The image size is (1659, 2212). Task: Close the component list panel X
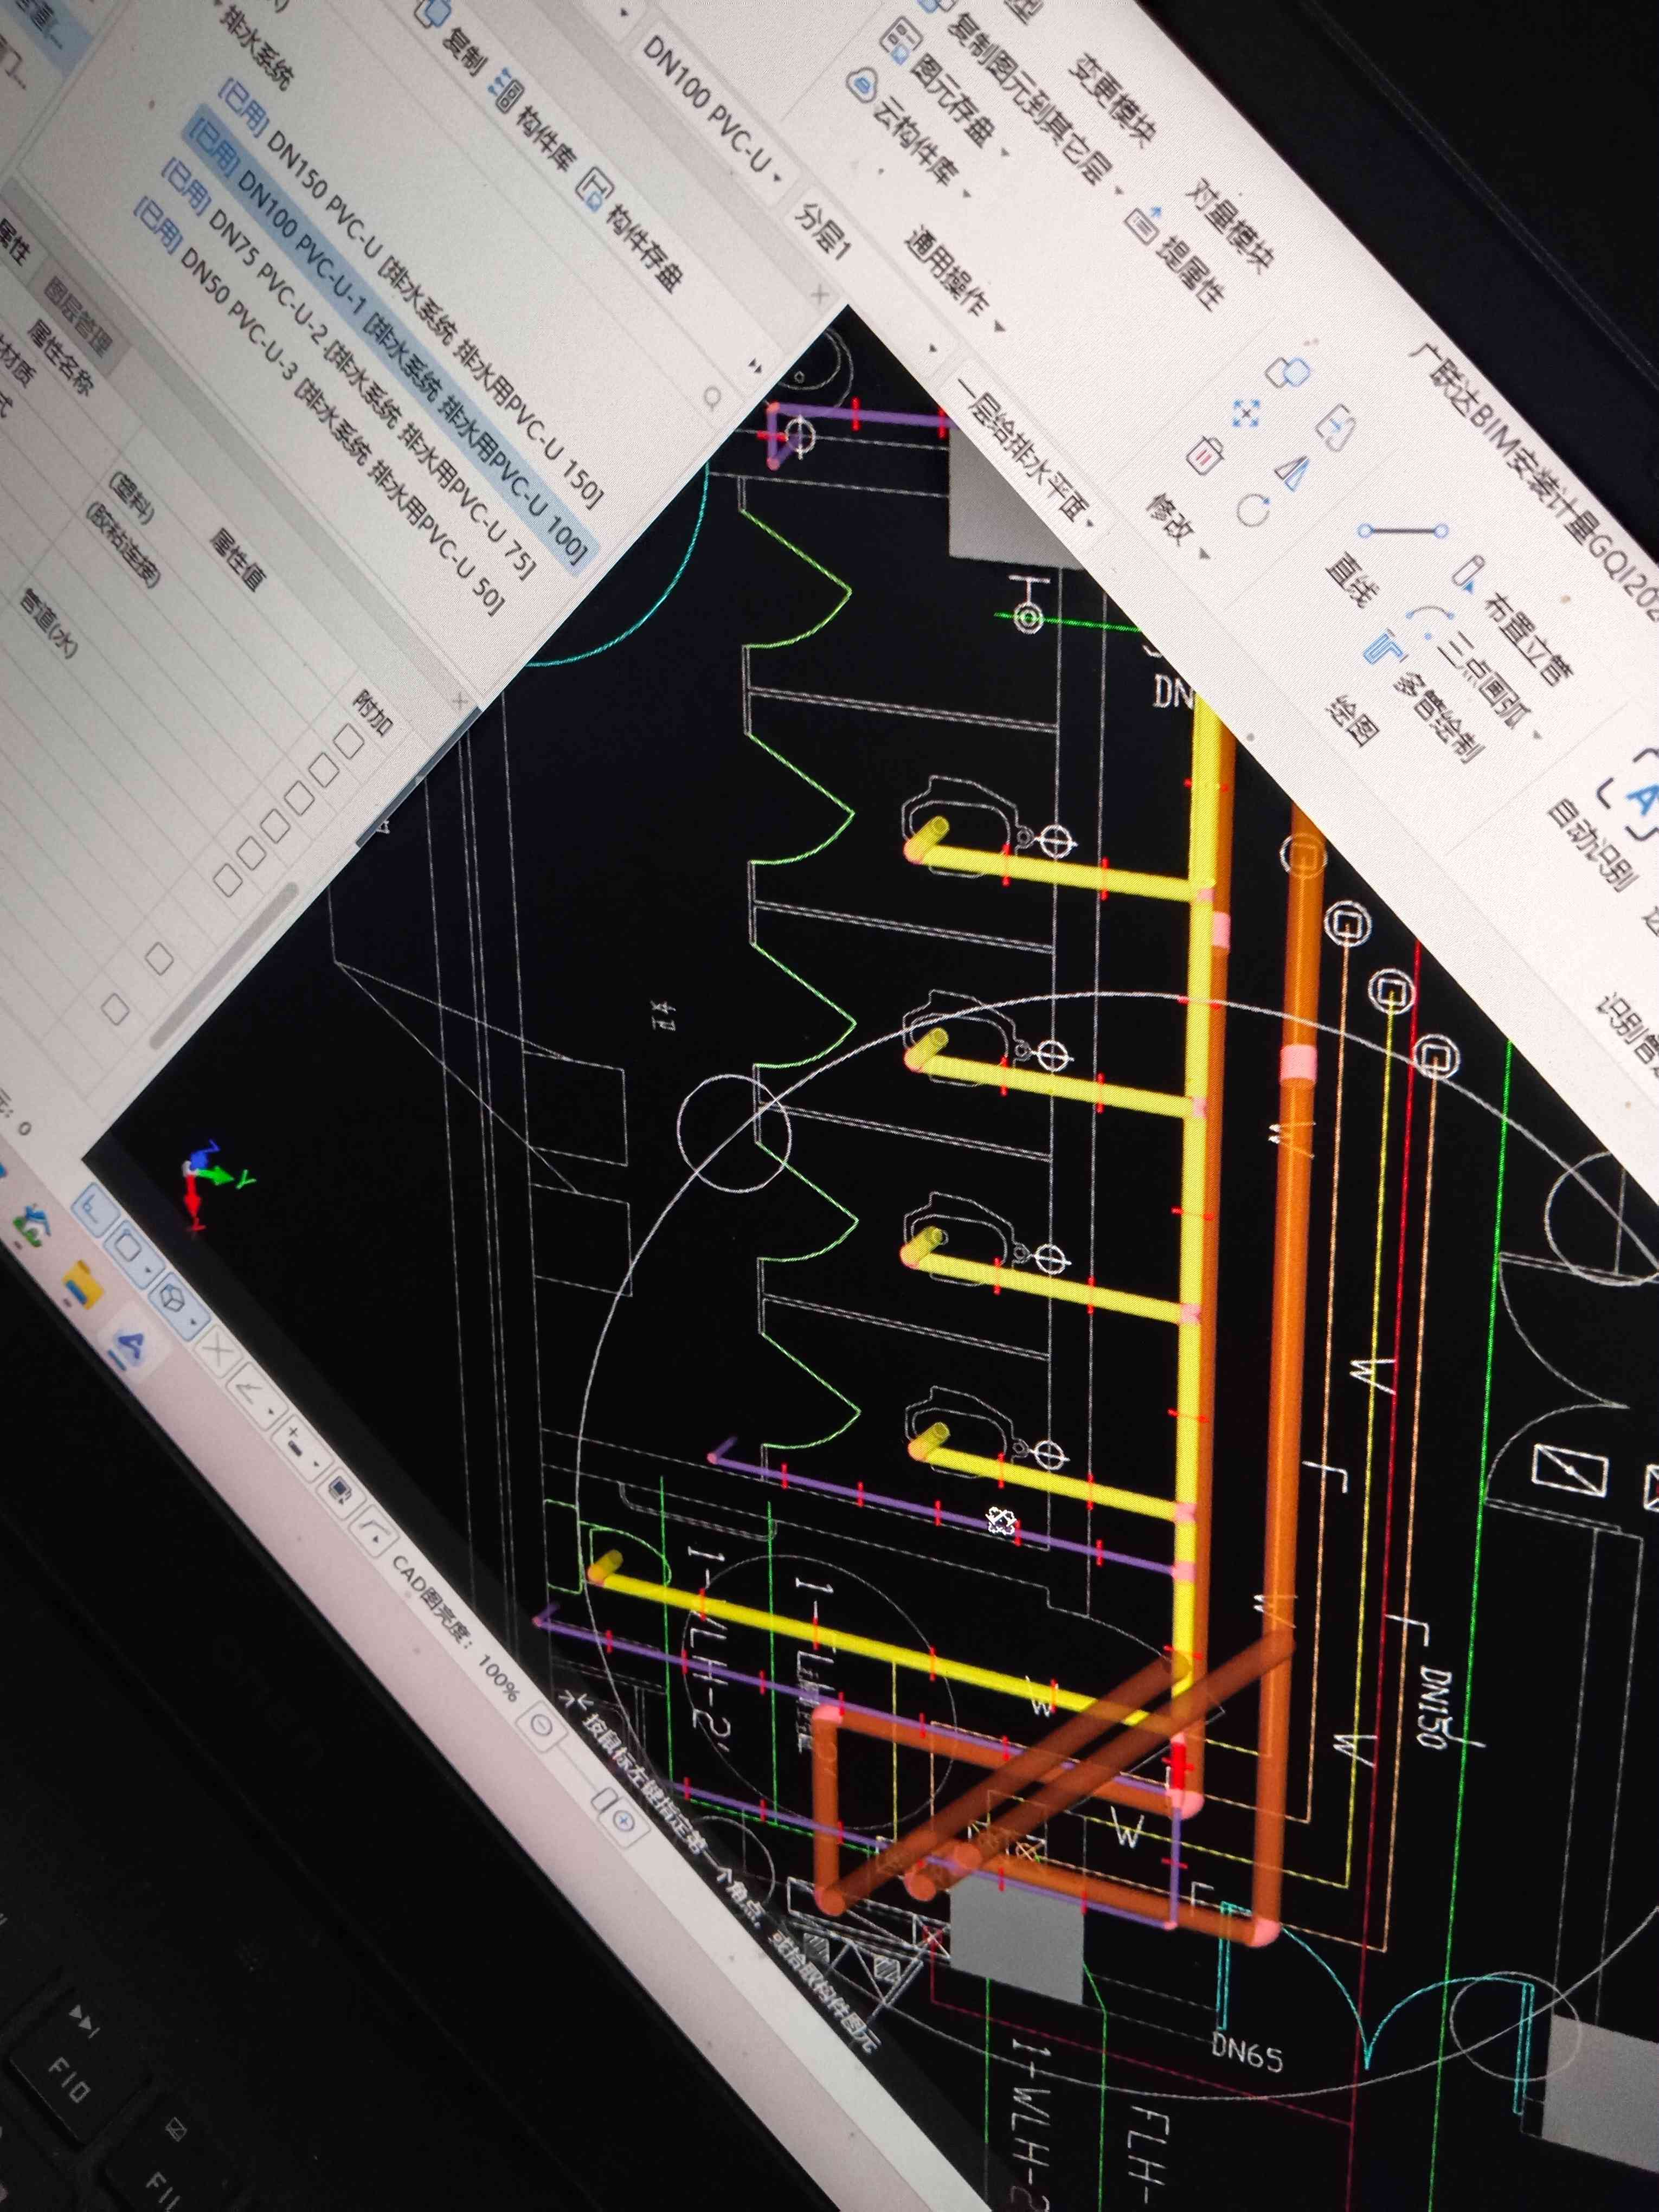[x=819, y=294]
